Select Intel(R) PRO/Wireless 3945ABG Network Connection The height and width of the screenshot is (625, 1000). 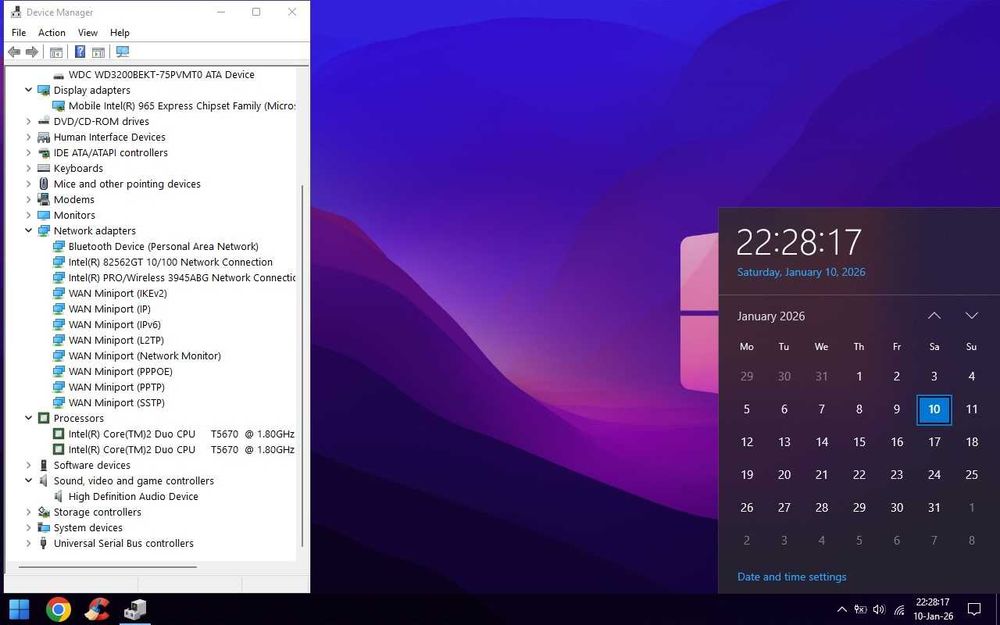[182, 278]
